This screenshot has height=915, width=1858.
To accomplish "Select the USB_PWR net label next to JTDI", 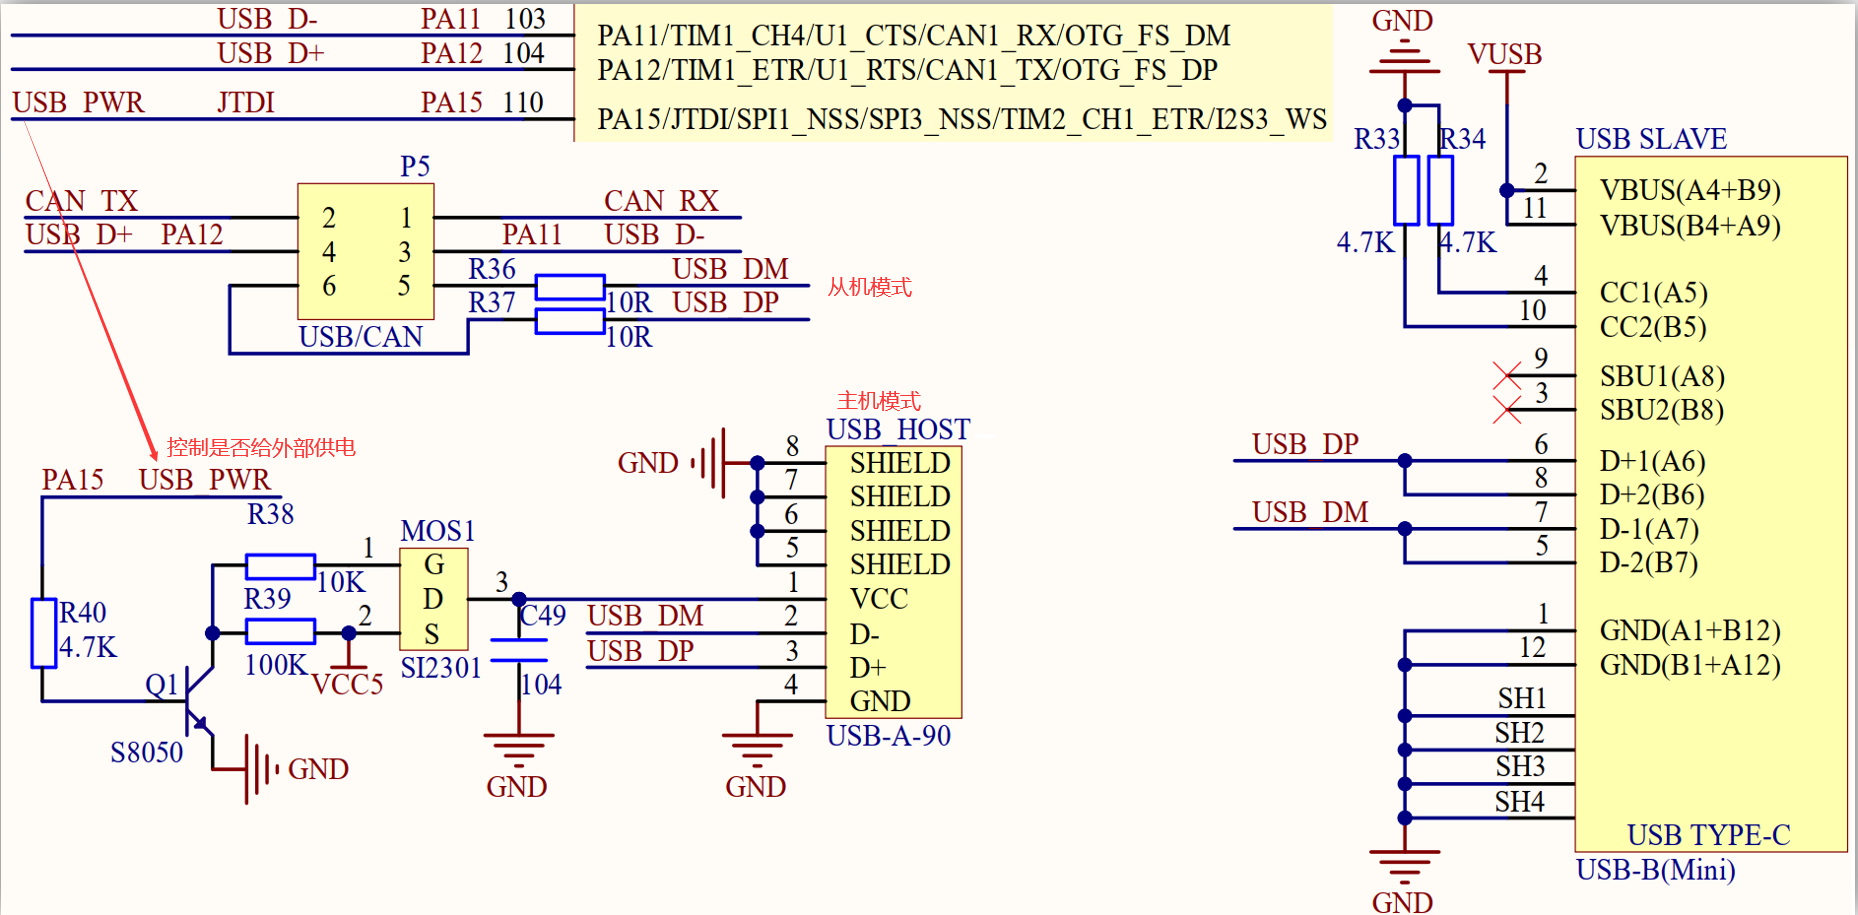I will 78,103.
